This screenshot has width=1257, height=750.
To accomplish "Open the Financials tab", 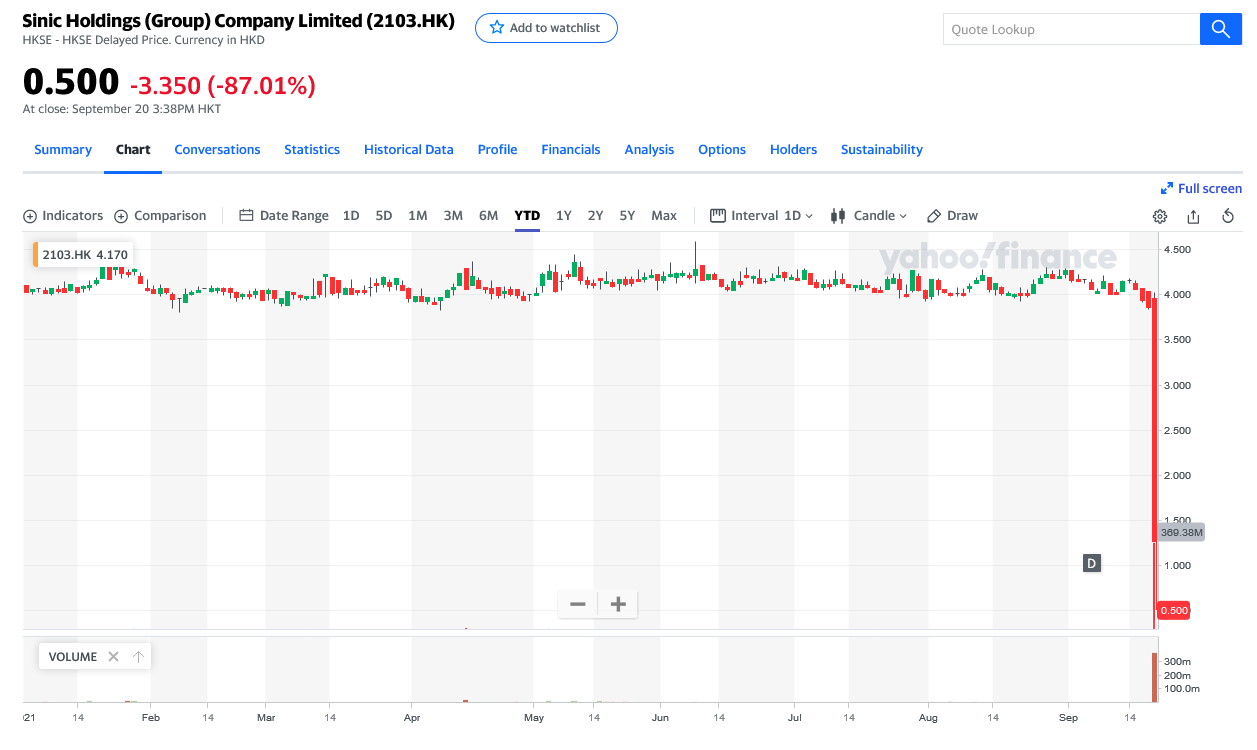I will [x=571, y=149].
